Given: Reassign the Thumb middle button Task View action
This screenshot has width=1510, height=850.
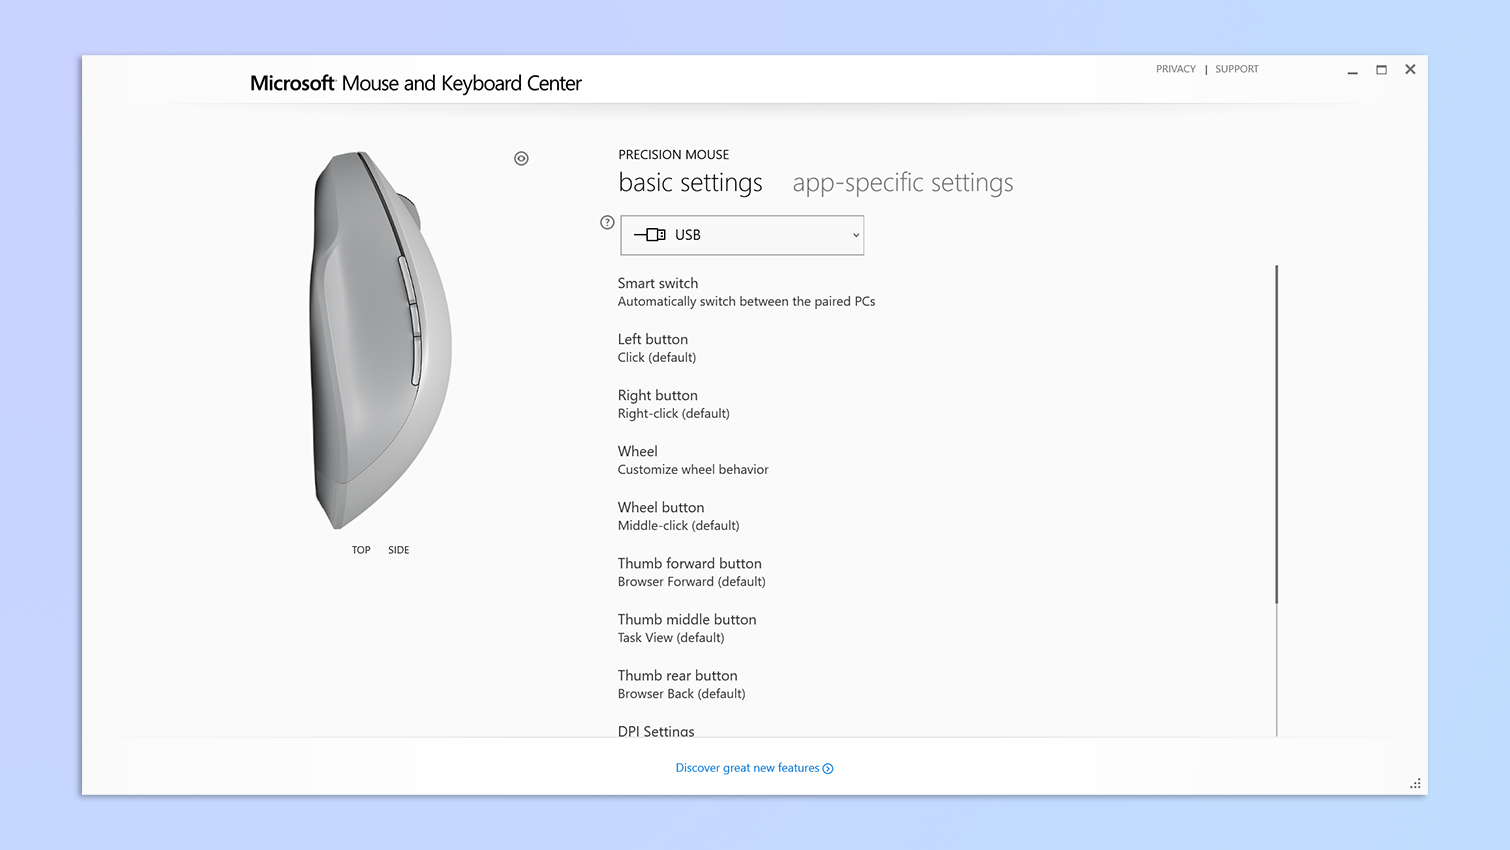Looking at the screenshot, I should (x=687, y=627).
